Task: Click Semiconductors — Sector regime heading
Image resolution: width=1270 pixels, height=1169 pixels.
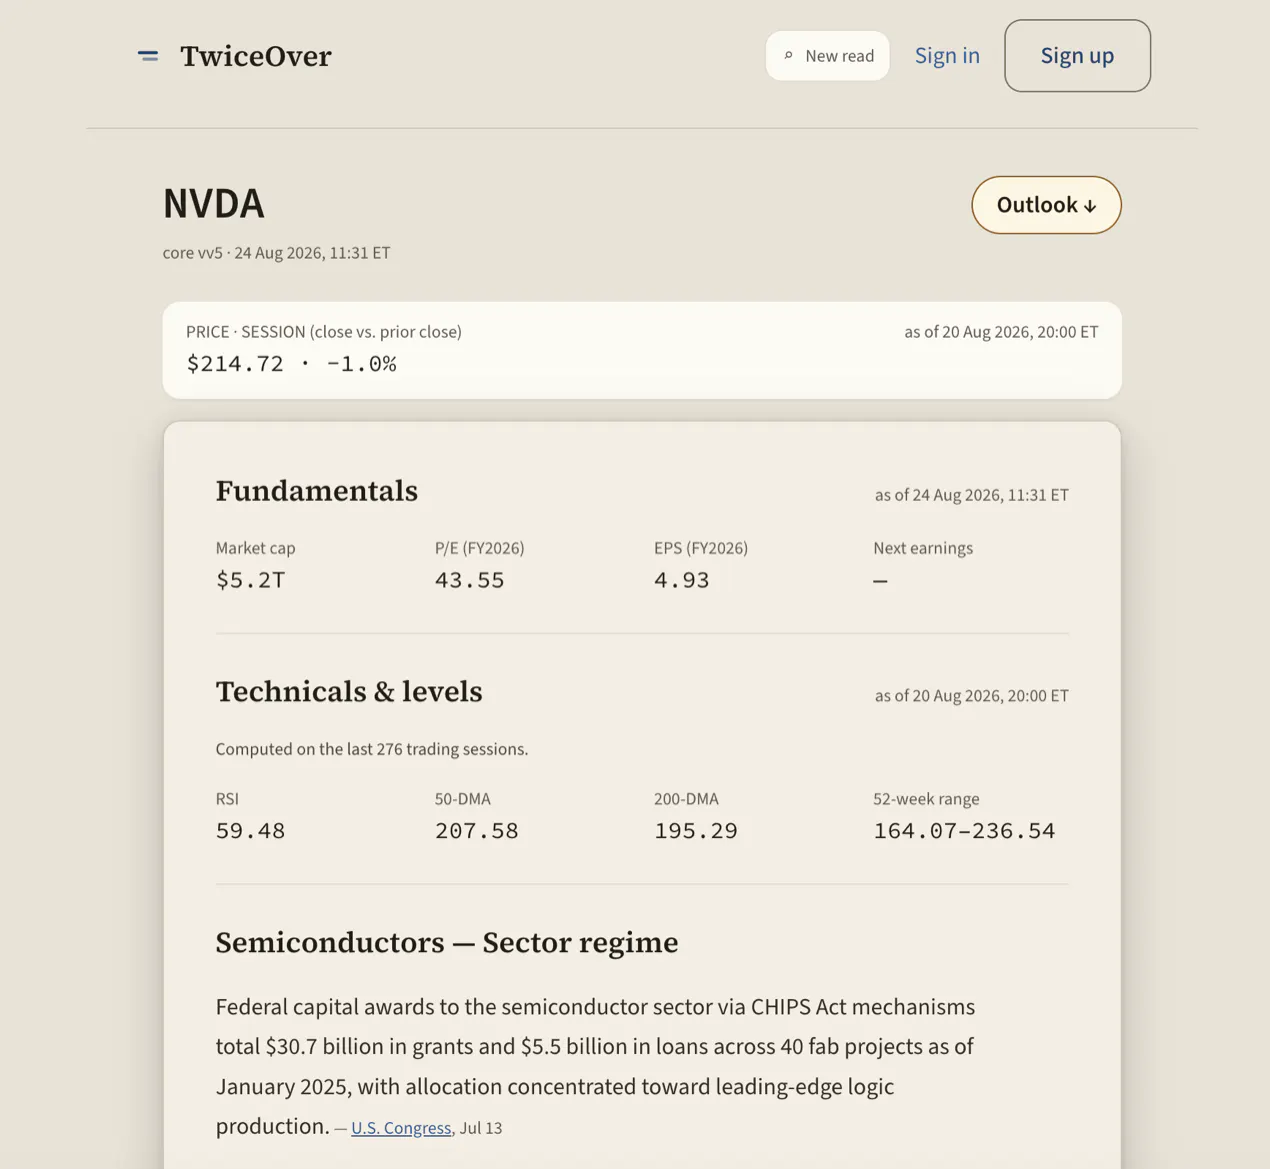Action: point(447,943)
